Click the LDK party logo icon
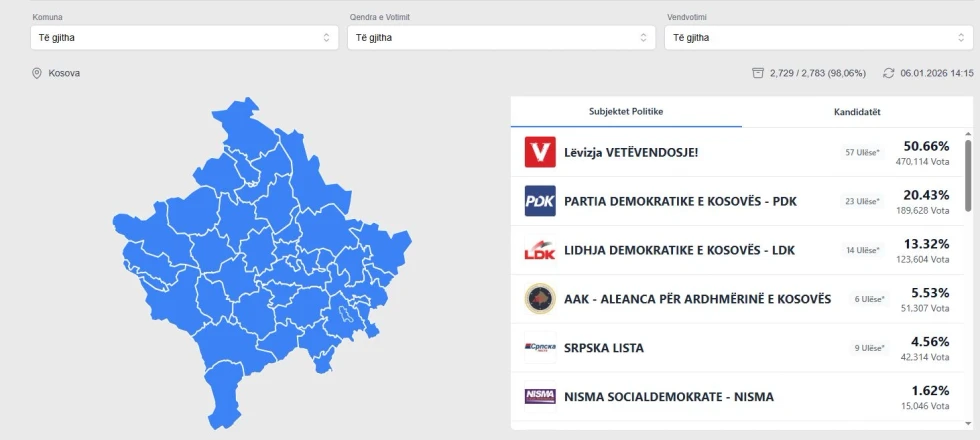Viewport: 980px width, 440px height. coord(540,250)
